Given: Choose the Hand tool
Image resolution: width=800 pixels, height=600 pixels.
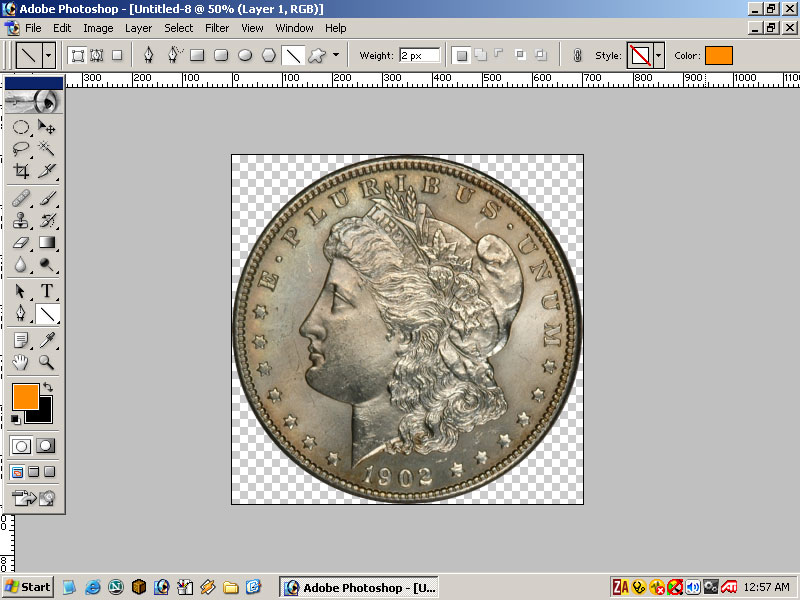Looking at the screenshot, I should click(21, 362).
